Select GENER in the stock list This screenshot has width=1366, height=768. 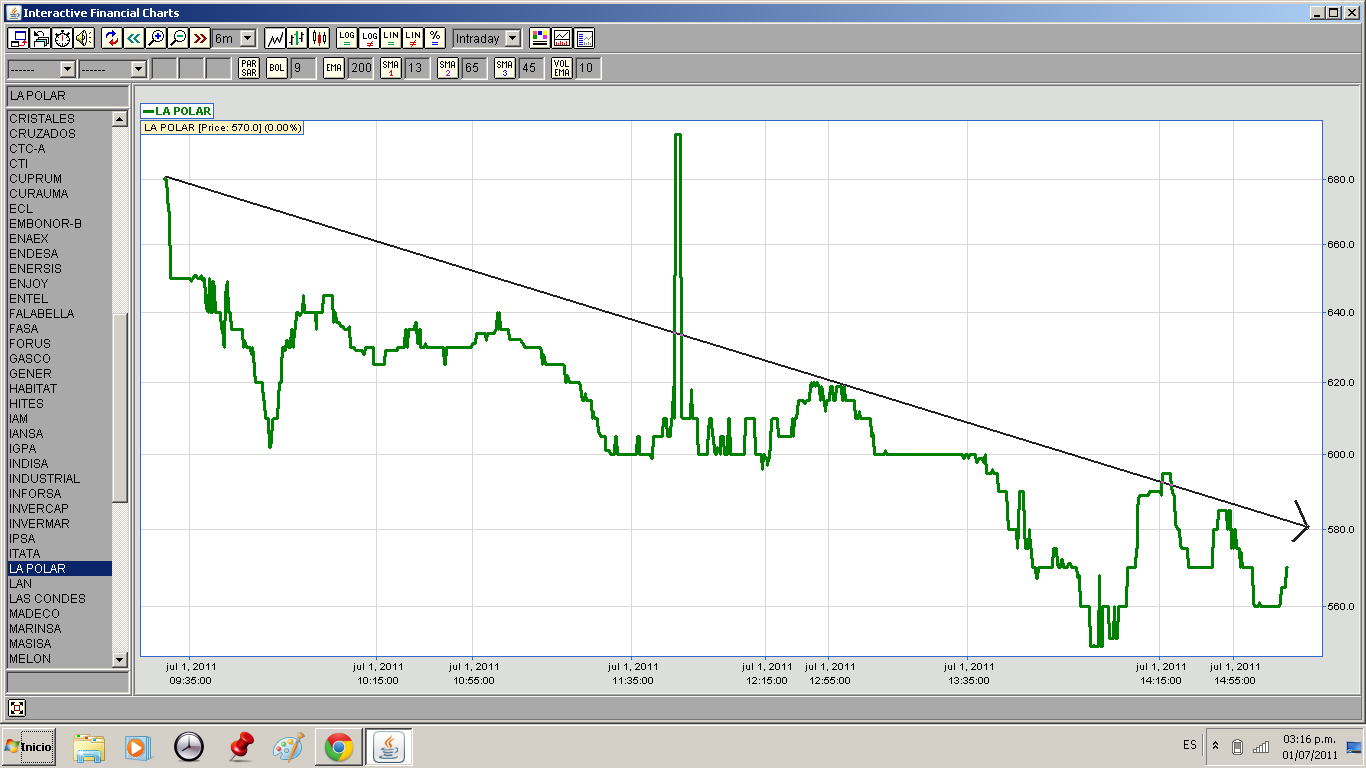coord(59,374)
